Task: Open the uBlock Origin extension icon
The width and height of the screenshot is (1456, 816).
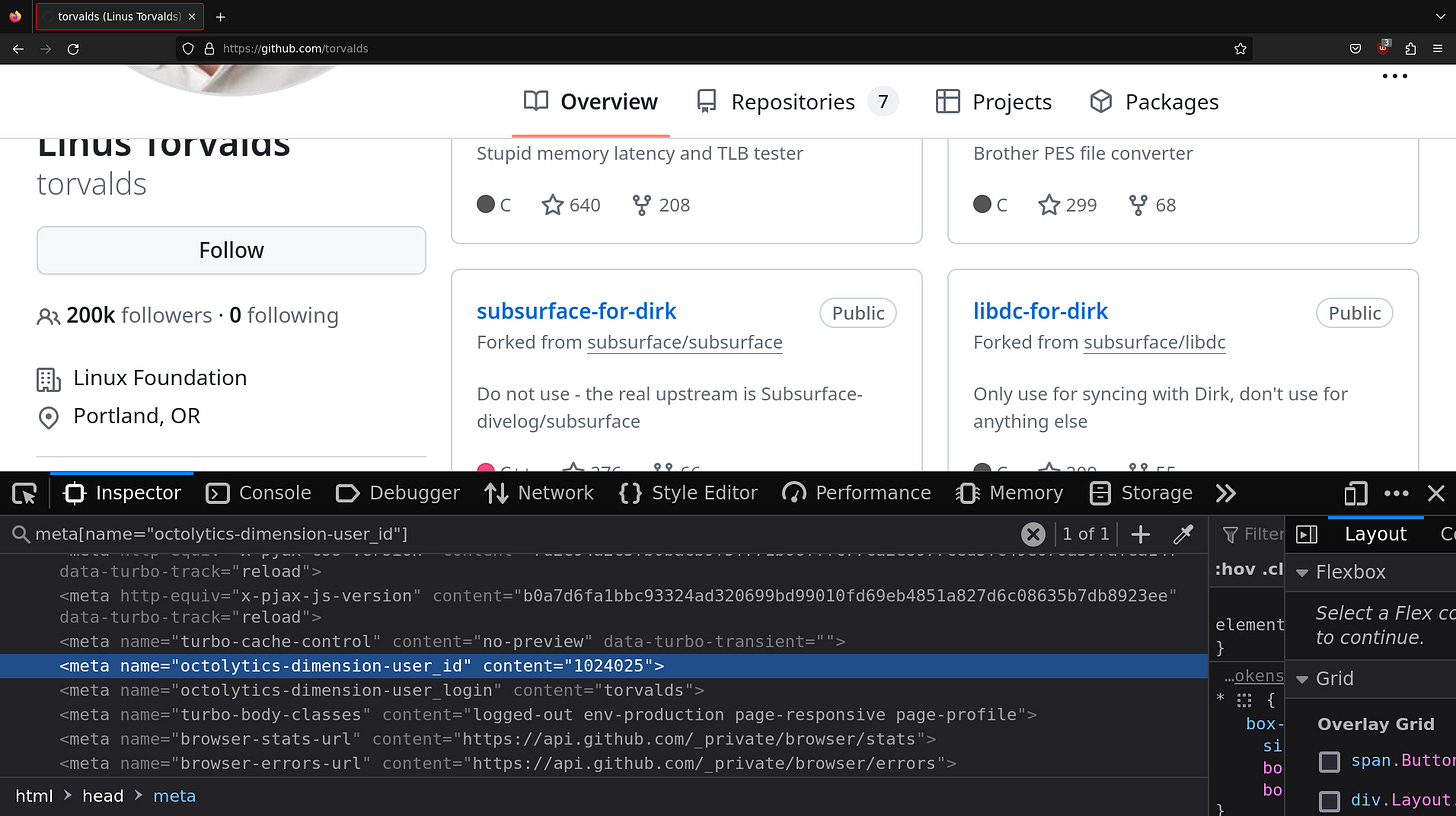Action: tap(1384, 48)
